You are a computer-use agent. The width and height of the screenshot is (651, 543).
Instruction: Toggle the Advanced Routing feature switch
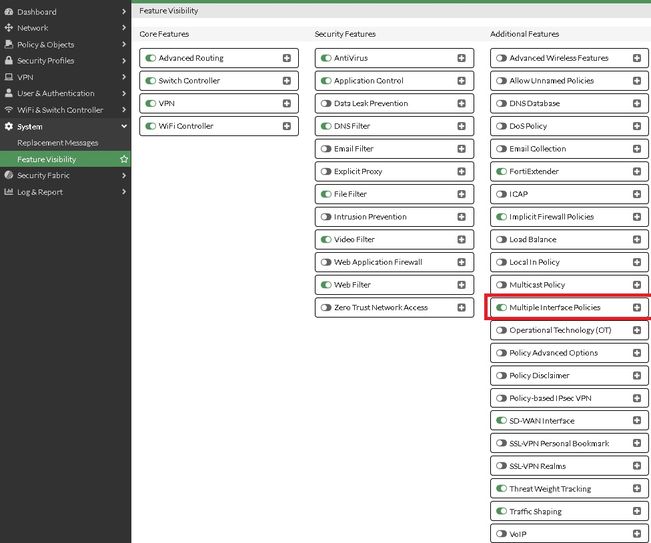tap(150, 58)
